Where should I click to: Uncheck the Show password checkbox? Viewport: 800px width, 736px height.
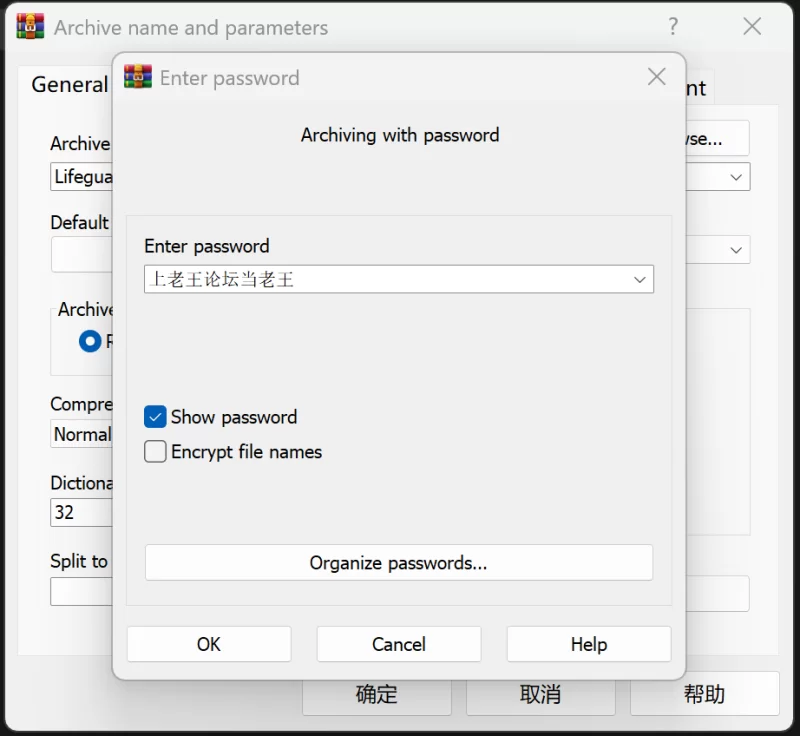point(155,417)
